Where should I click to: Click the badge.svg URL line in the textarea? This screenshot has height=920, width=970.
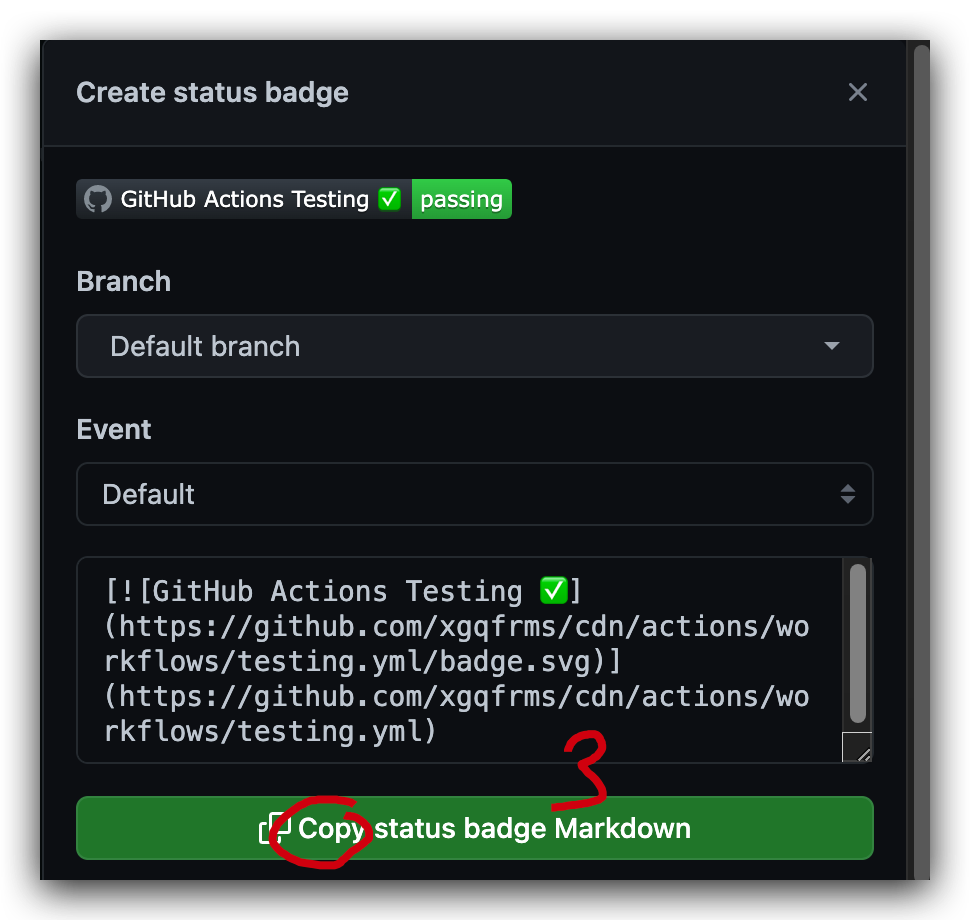363,661
